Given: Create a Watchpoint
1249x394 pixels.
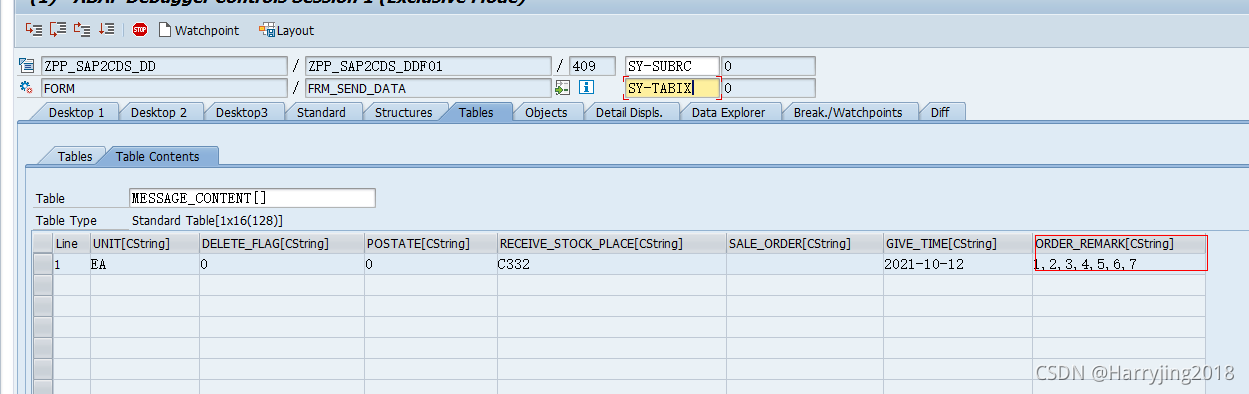Looking at the screenshot, I should coord(199,30).
